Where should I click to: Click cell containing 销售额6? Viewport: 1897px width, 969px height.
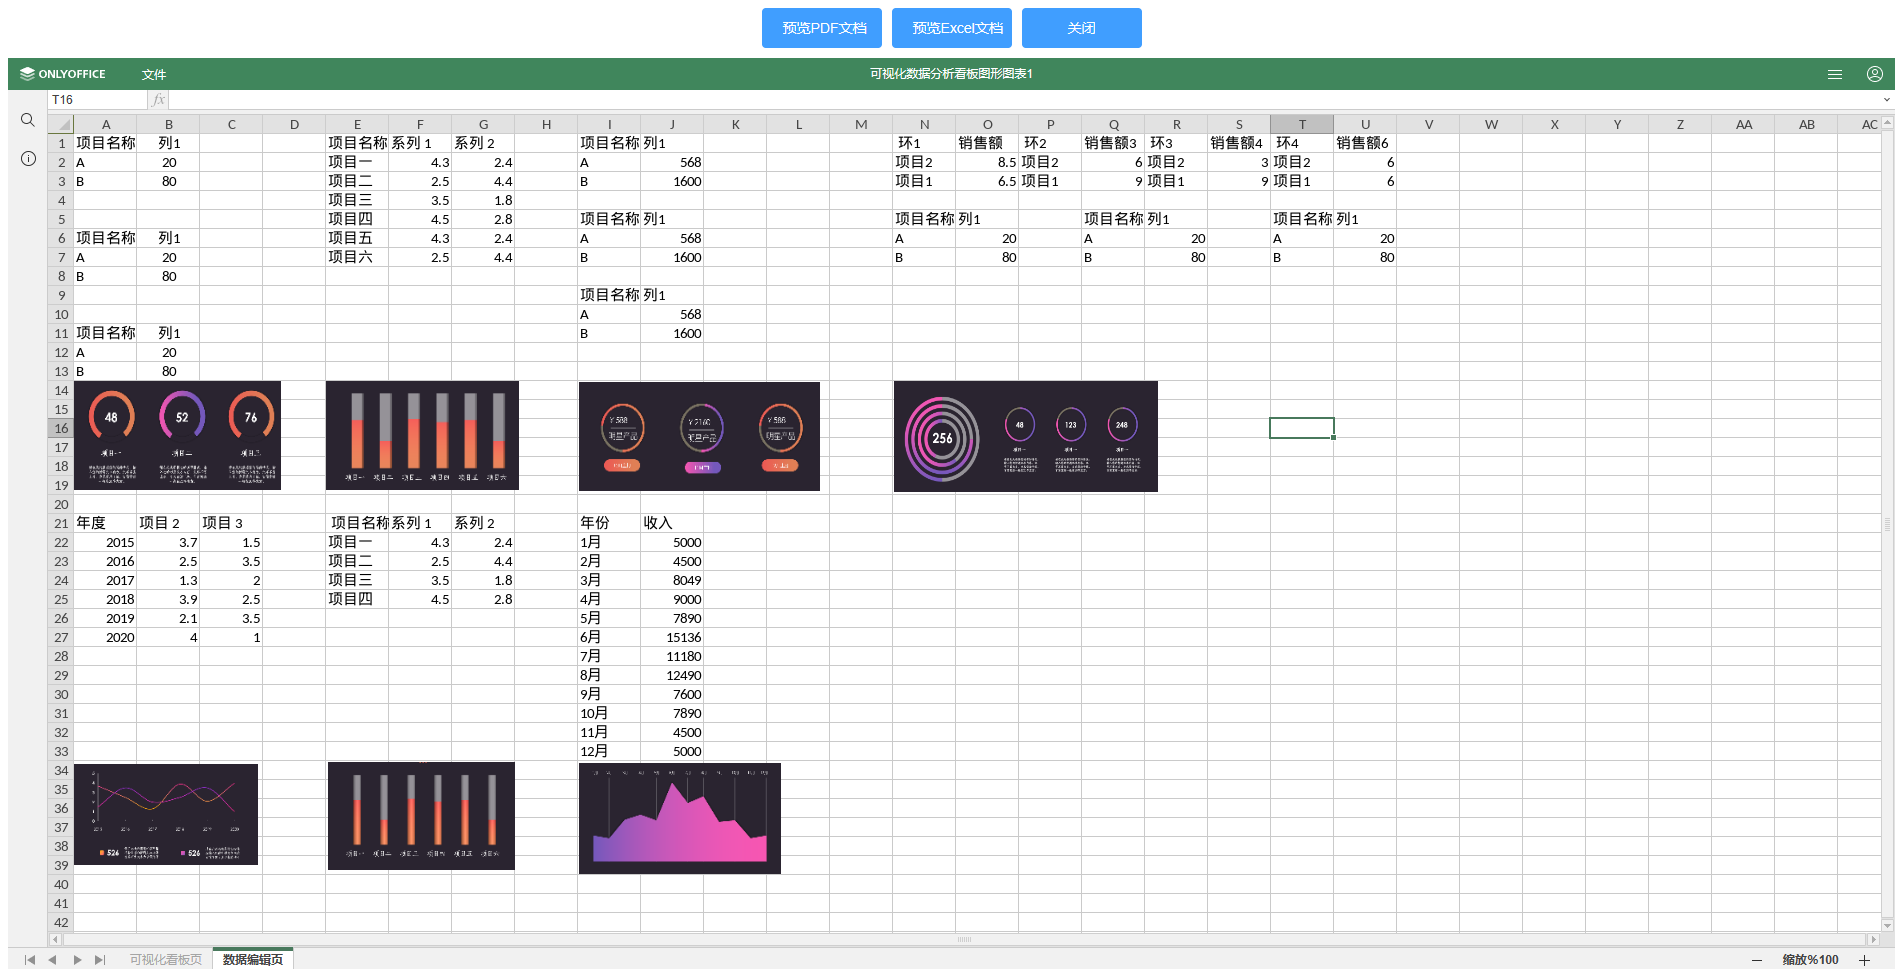1365,143
